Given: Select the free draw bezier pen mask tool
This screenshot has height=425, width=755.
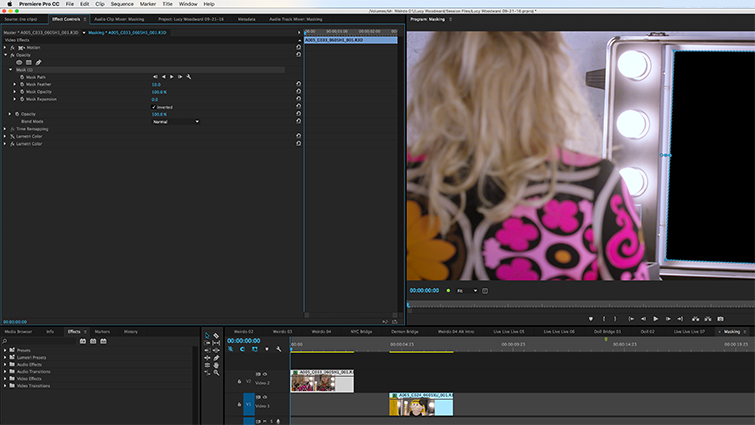Looking at the screenshot, I should coord(39,63).
